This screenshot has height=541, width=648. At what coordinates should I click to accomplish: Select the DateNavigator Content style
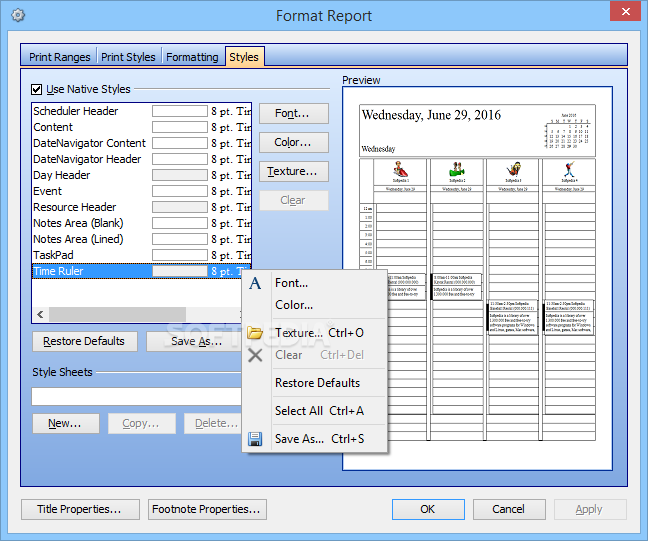coord(141,143)
